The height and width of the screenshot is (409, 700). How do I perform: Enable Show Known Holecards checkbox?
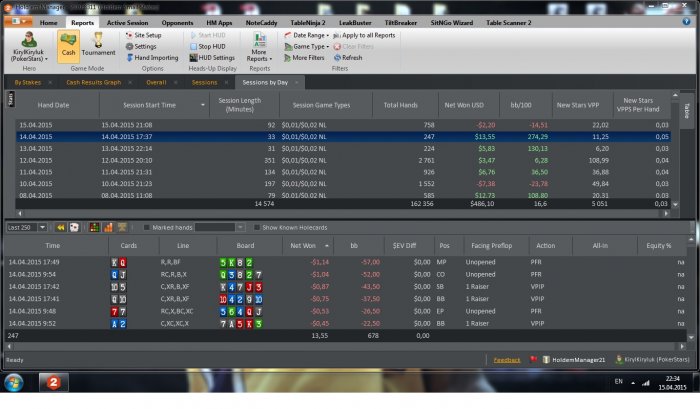click(257, 227)
